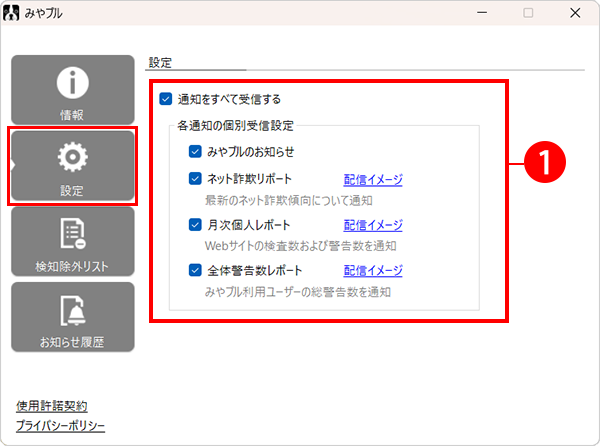Open the 情報 info panel
The height and width of the screenshot is (446, 600).
(72, 90)
